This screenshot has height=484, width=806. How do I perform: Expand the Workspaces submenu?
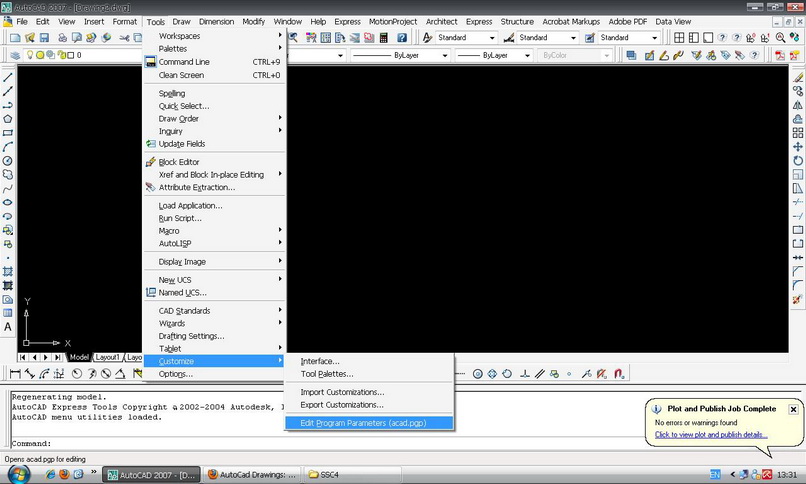[214, 36]
